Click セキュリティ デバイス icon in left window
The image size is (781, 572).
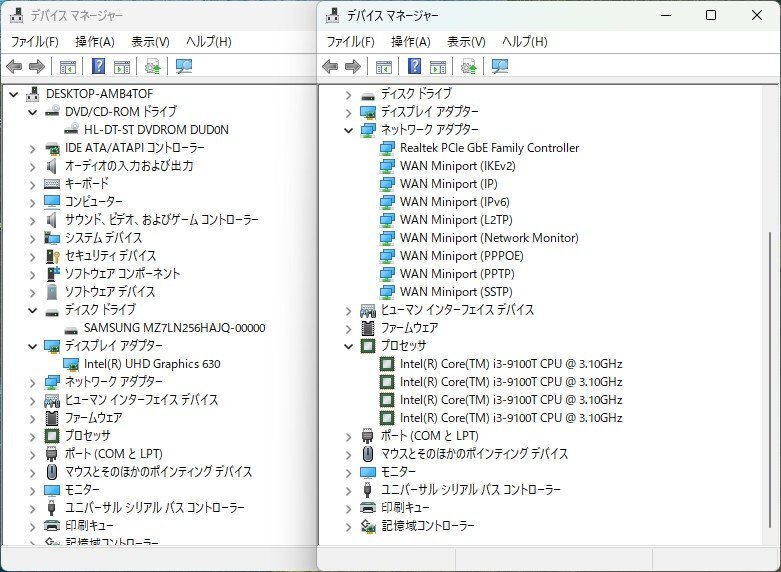(52, 256)
